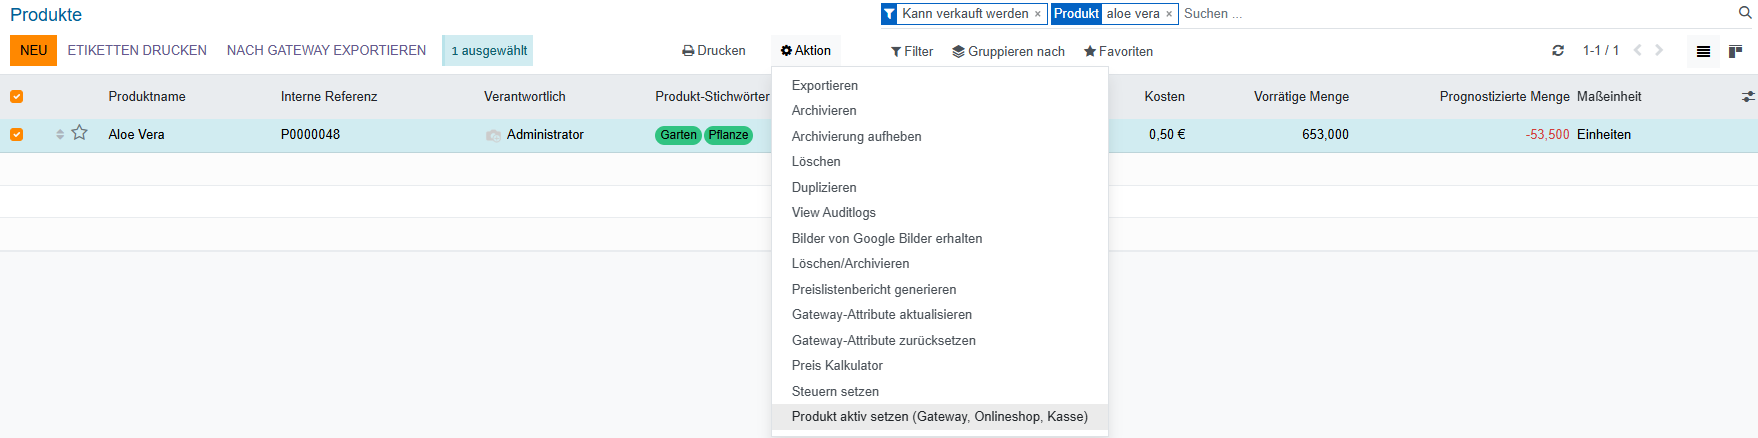Screen dimensions: 1758x438
Task: Open the Favoriten dropdown
Action: point(1118,51)
